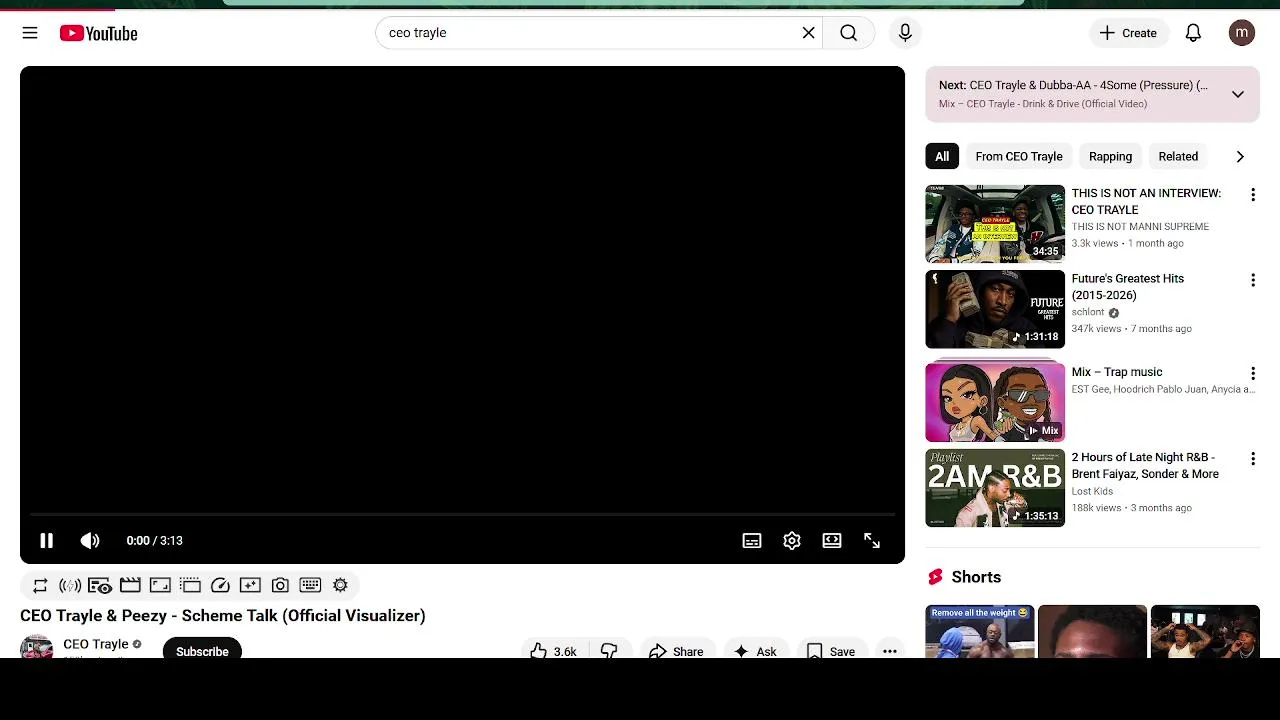1280x720 pixels.
Task: Open the schlont channel name
Action: click(x=1087, y=312)
